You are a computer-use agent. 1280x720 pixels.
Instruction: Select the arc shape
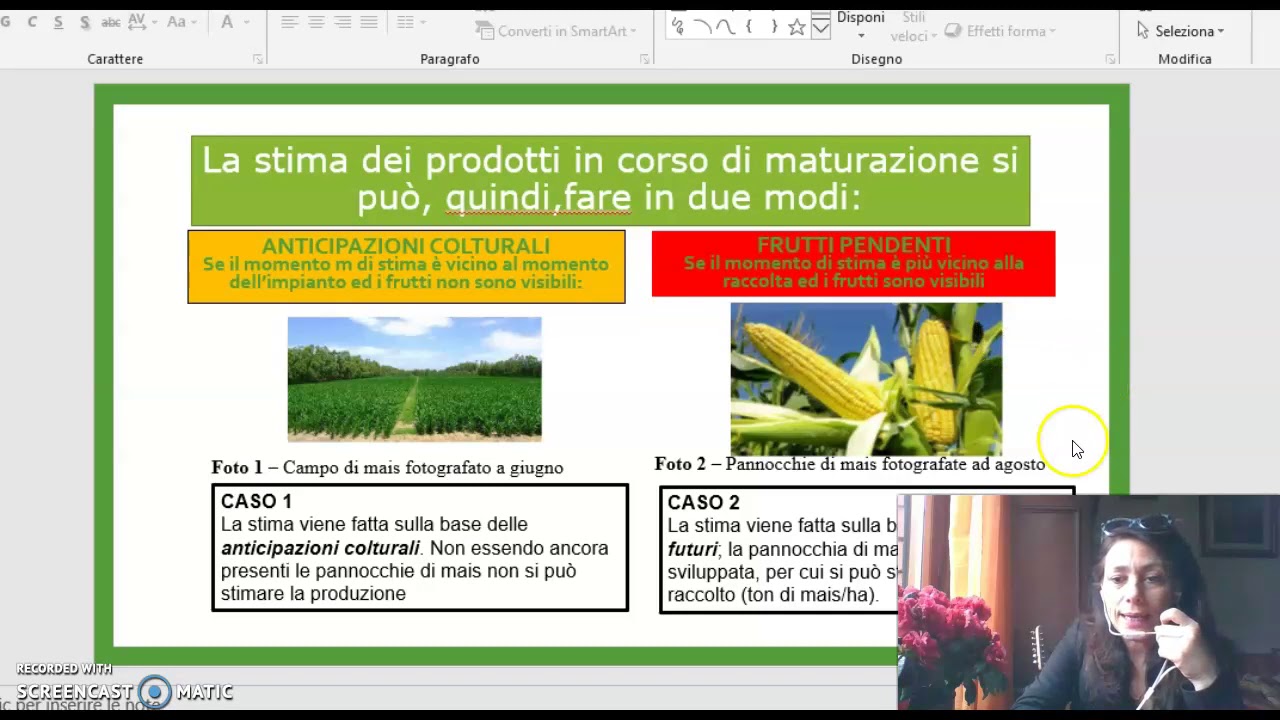point(702,27)
